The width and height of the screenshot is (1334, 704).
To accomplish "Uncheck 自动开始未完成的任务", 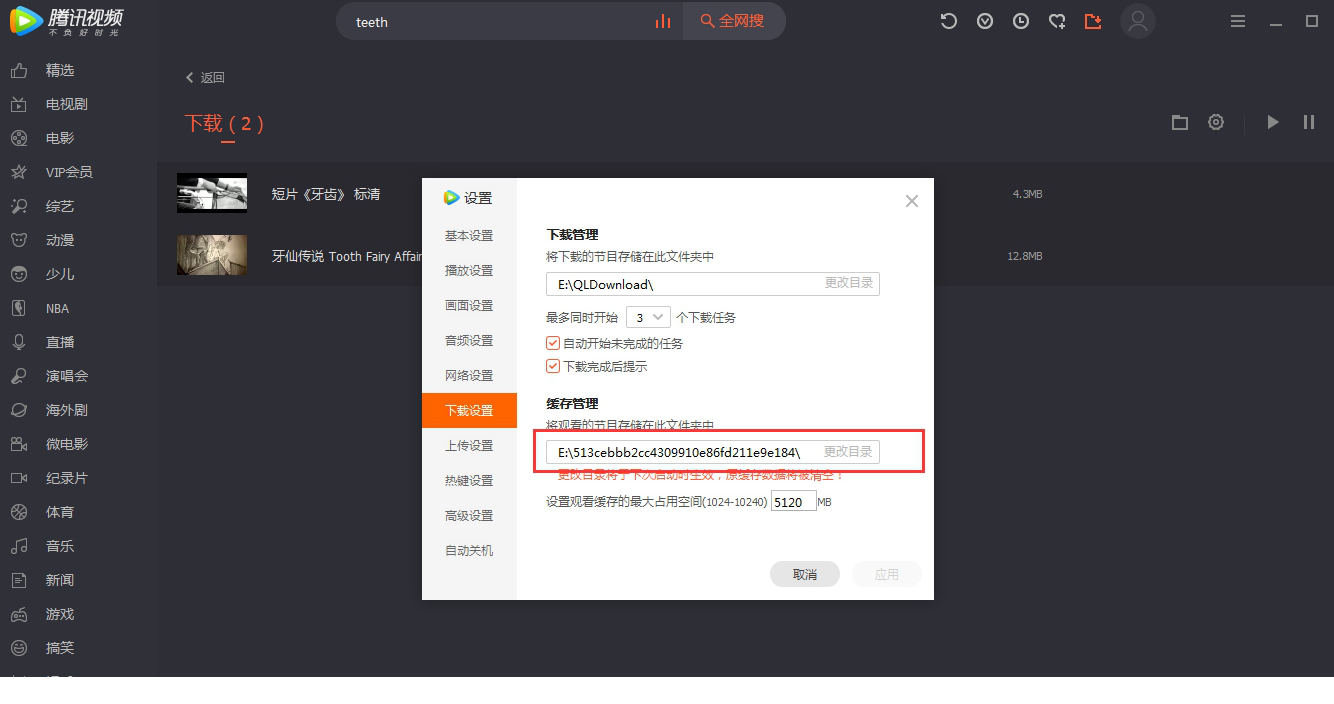I will point(553,343).
